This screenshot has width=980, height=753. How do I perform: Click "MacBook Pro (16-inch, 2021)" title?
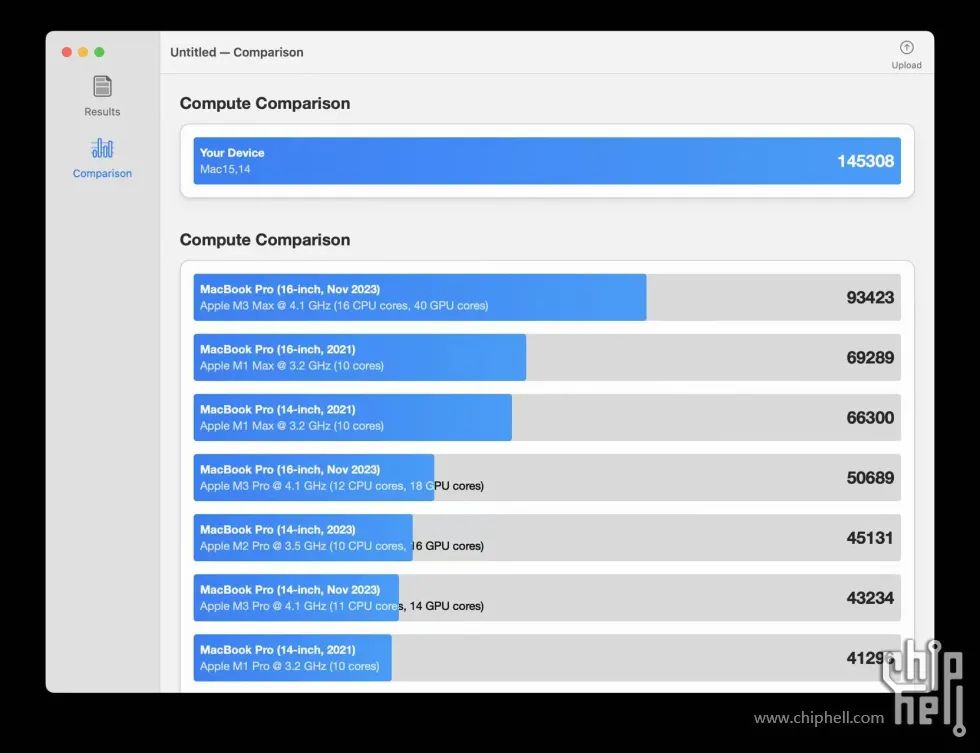coord(278,349)
